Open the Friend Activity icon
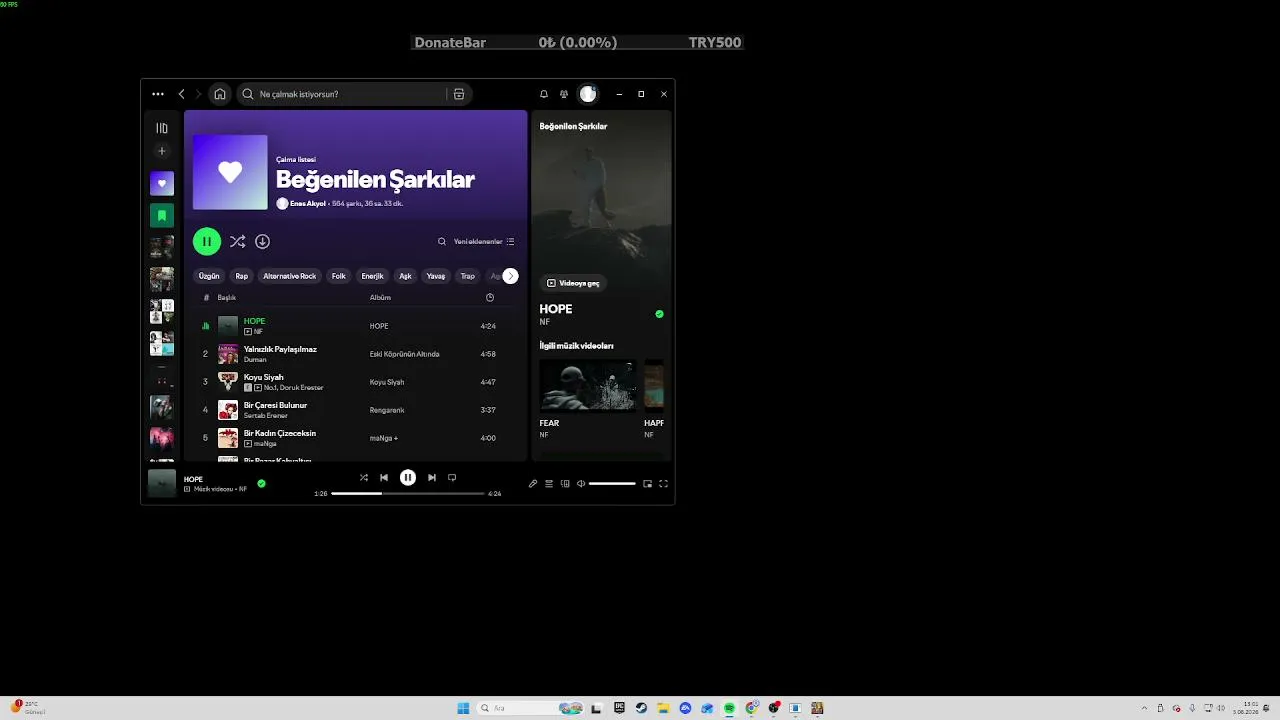1280x720 pixels. pyautogui.click(x=564, y=94)
